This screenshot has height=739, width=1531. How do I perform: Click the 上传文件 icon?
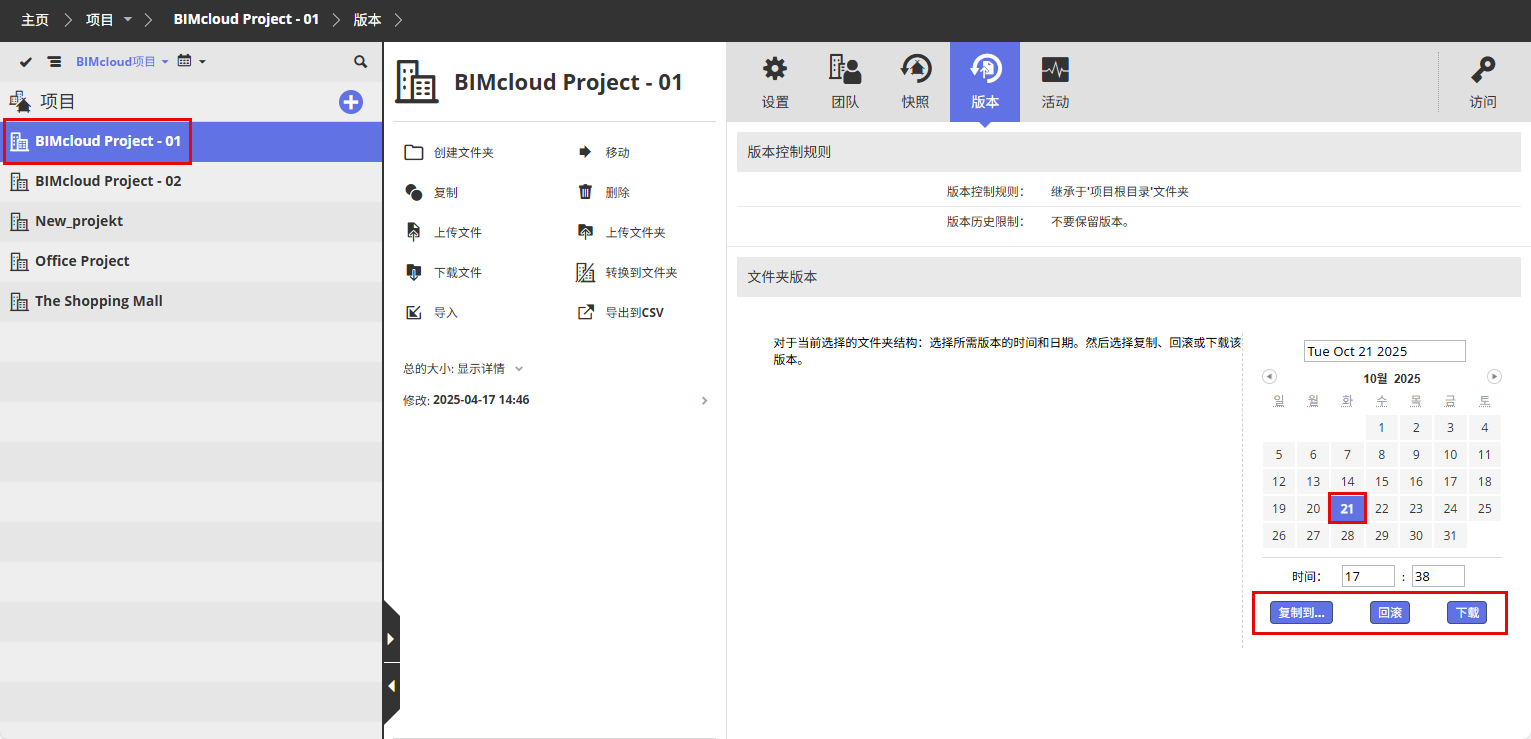414,233
